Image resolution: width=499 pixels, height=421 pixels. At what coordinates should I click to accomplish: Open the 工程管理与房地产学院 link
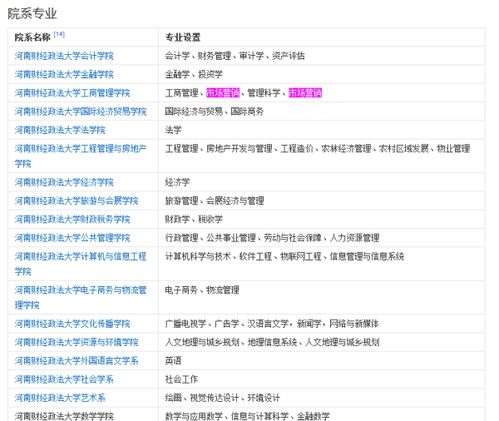(x=81, y=156)
